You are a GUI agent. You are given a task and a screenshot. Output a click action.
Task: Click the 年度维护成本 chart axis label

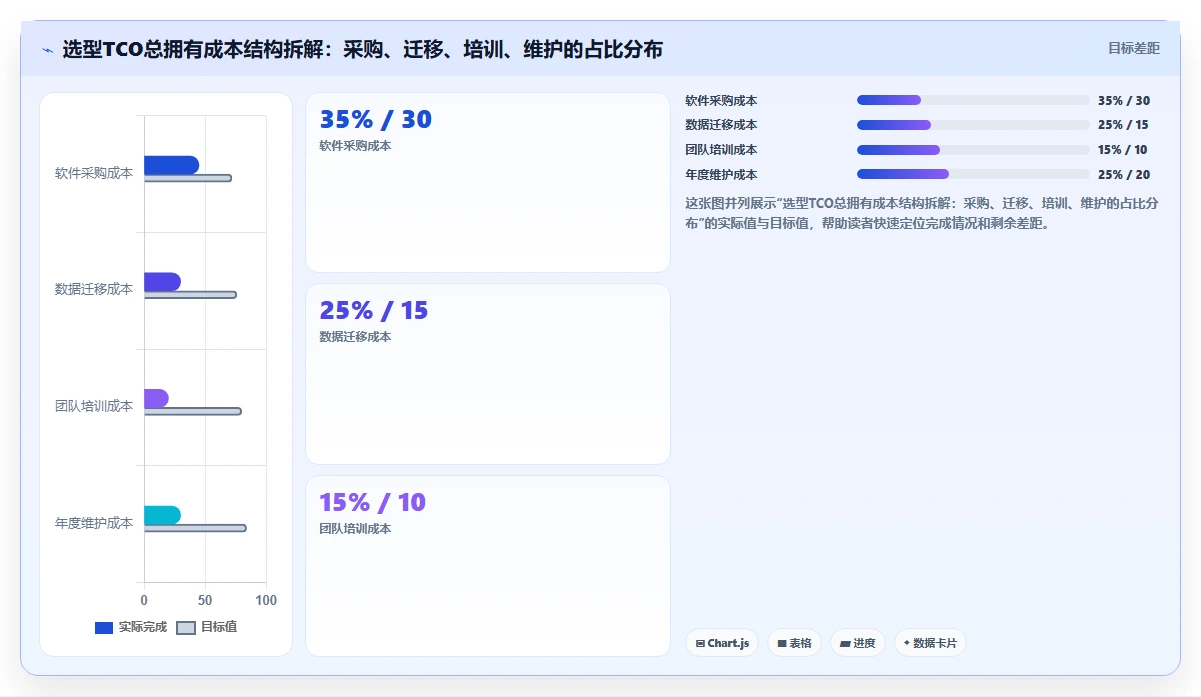(94, 523)
